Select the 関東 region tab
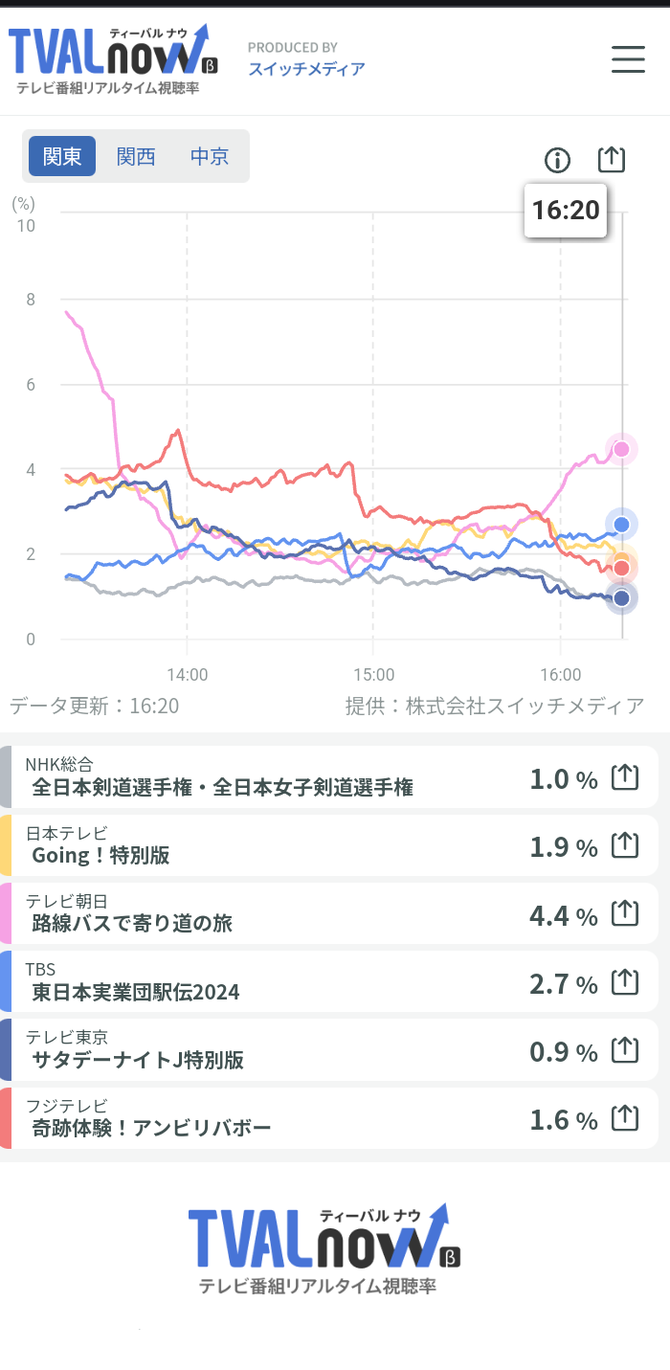This screenshot has height=1370, width=670. click(62, 157)
